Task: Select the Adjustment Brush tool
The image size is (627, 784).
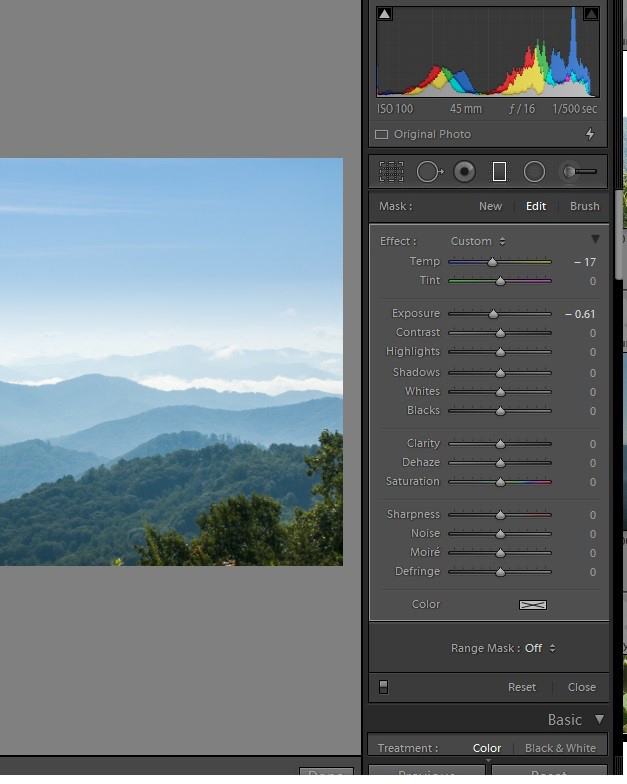Action: (x=578, y=172)
